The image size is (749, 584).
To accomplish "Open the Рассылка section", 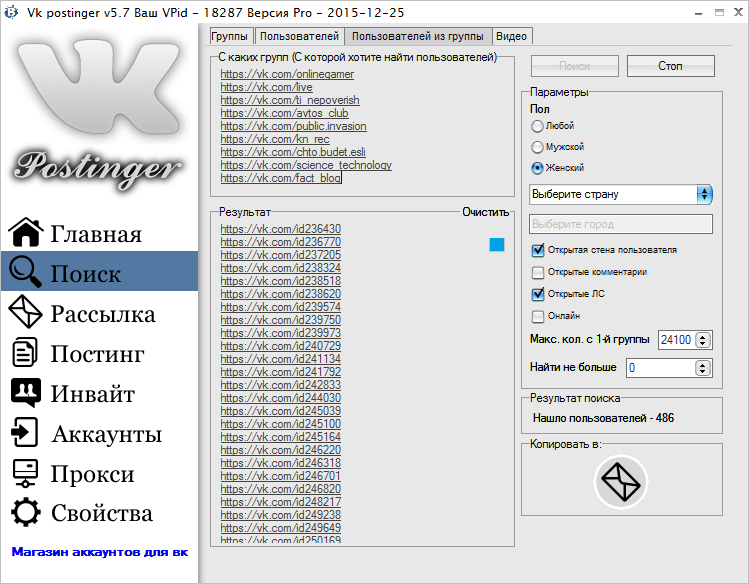I will pos(103,313).
